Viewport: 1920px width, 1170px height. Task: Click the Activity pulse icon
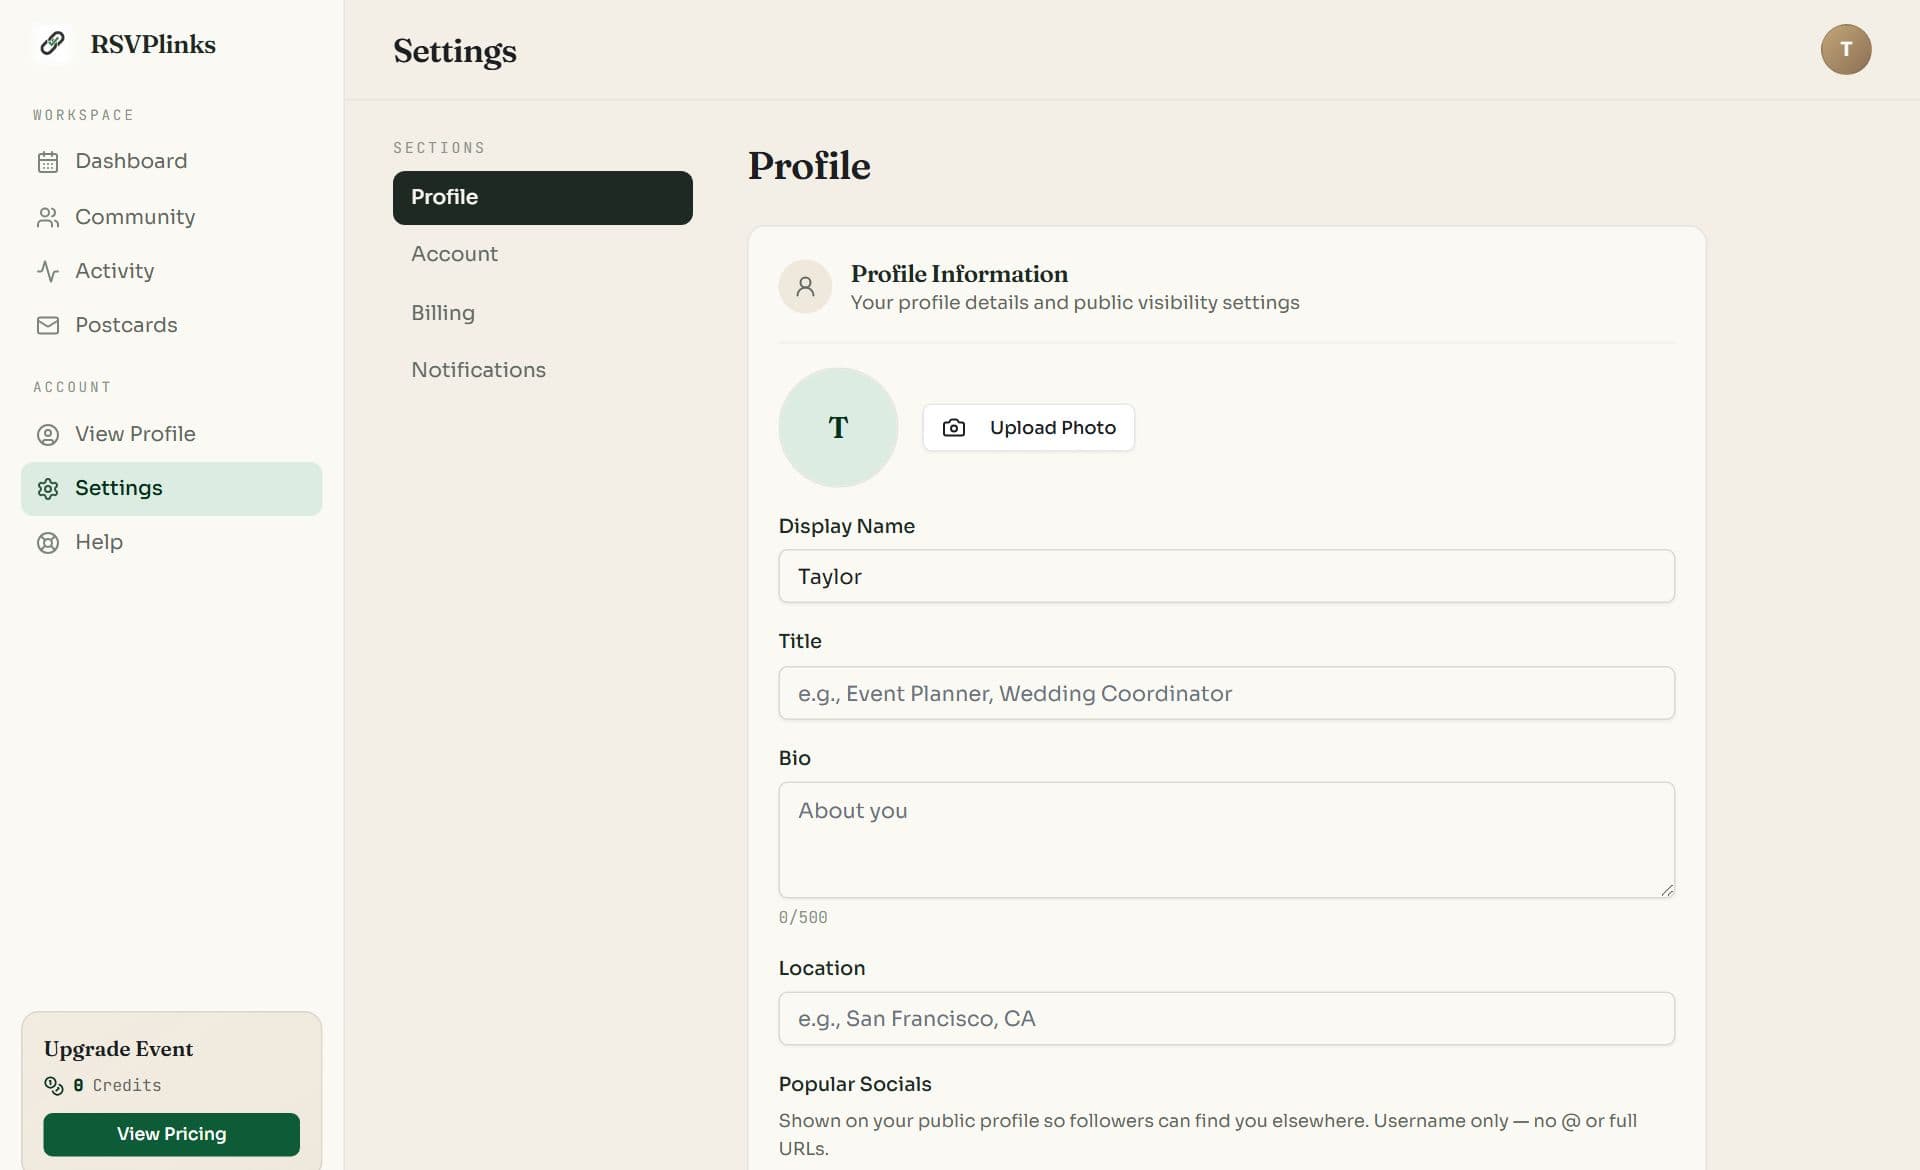48,271
